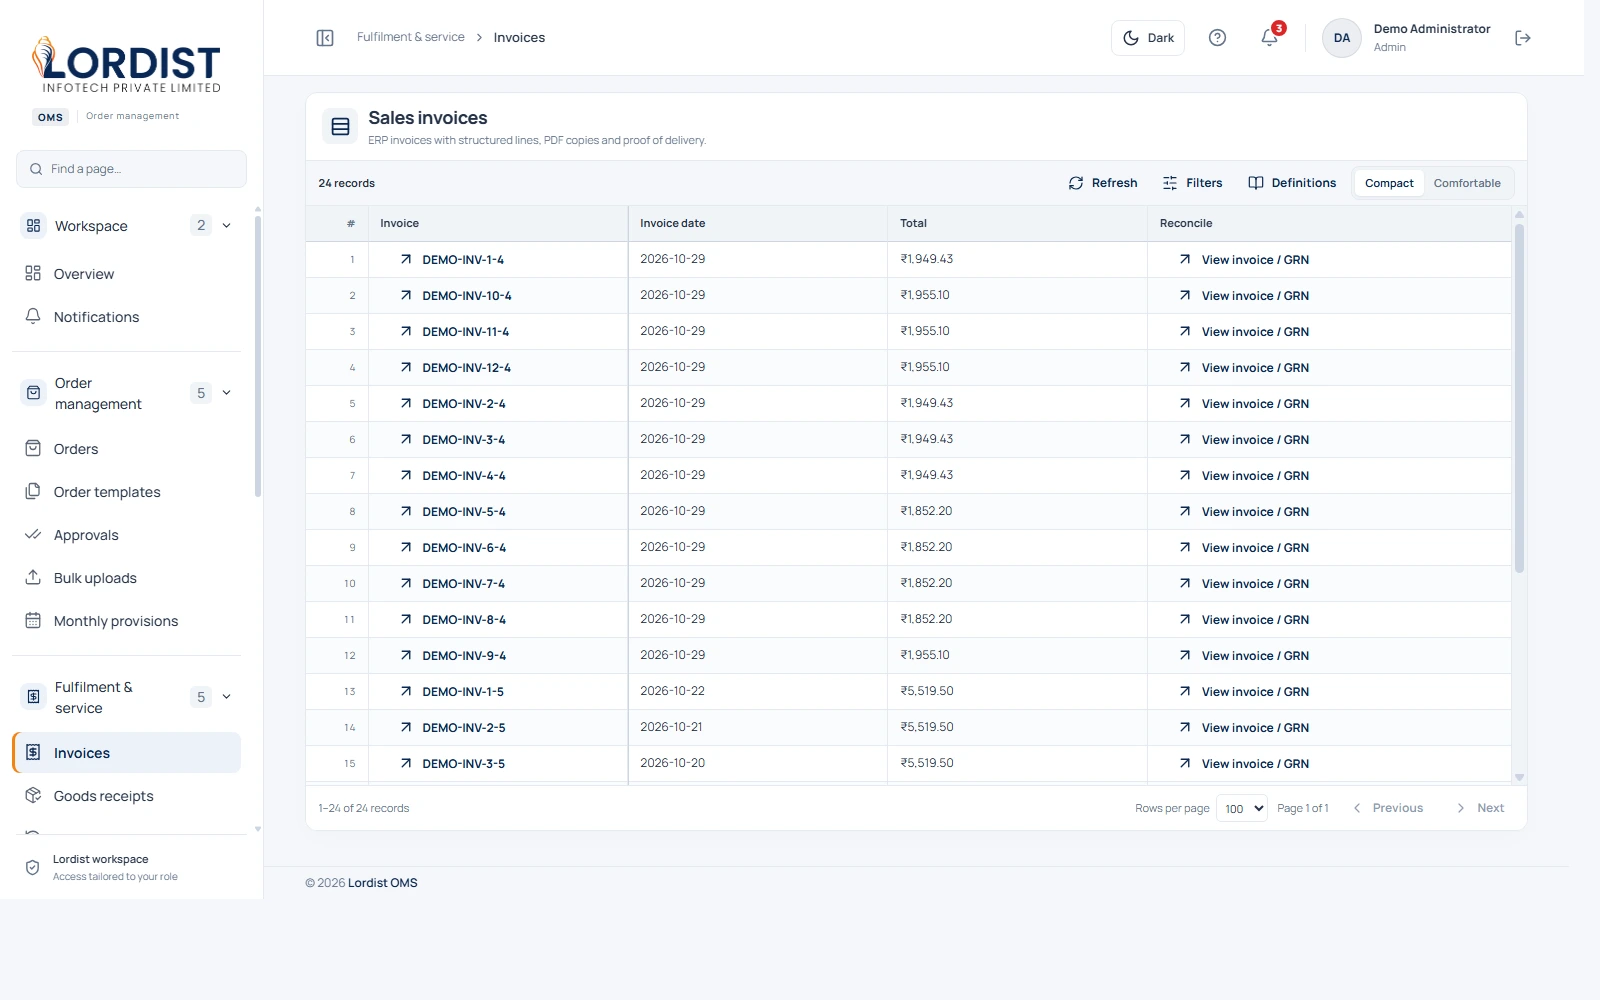Open the help question mark icon

[x=1217, y=38]
